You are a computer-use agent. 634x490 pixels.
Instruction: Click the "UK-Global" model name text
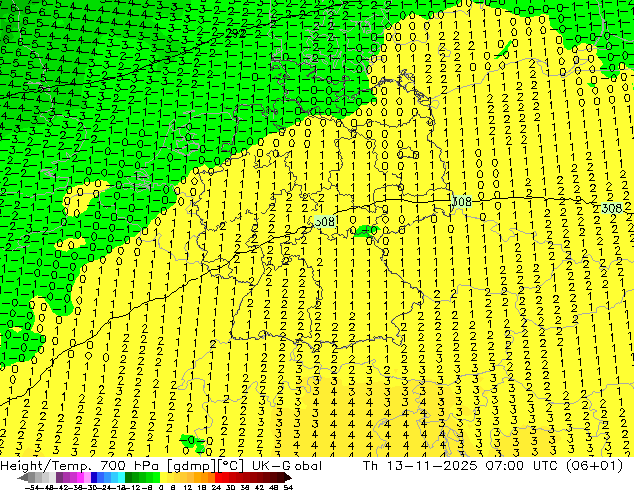point(287,466)
